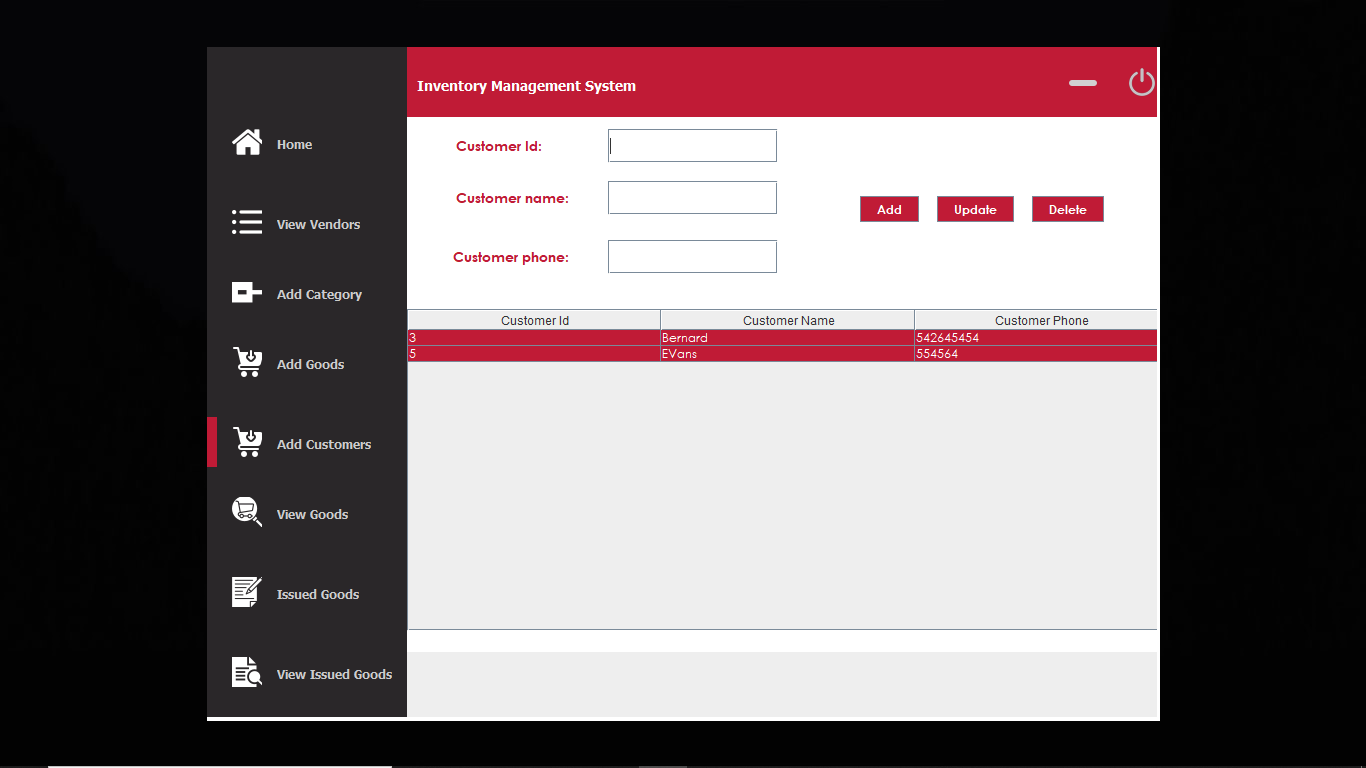Click the phone cell 554564
The height and width of the screenshot is (768, 1366).
[1036, 354]
